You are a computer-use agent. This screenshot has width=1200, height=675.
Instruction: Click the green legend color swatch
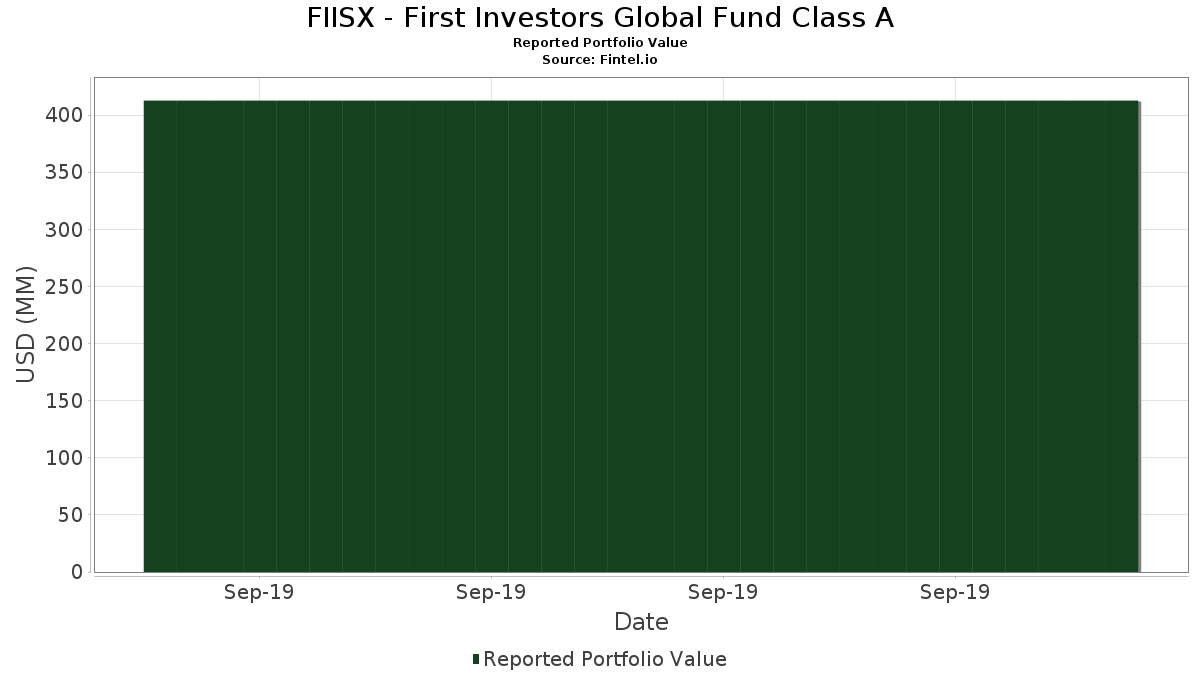tap(476, 659)
